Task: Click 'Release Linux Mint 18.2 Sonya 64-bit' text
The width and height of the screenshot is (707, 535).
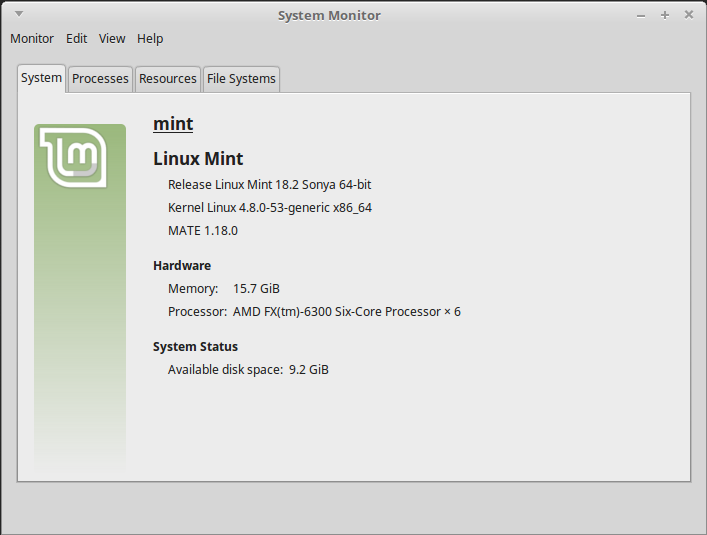Action: pos(269,185)
